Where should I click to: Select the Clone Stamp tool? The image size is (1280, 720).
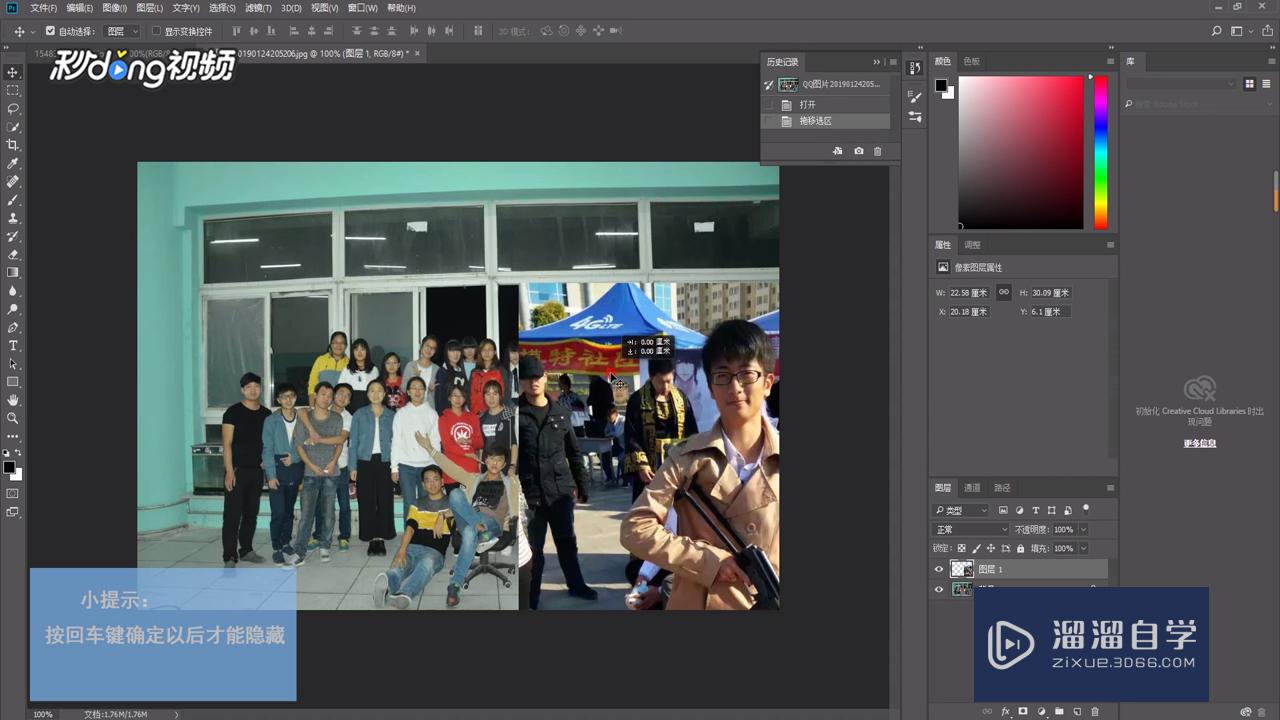[x=13, y=218]
